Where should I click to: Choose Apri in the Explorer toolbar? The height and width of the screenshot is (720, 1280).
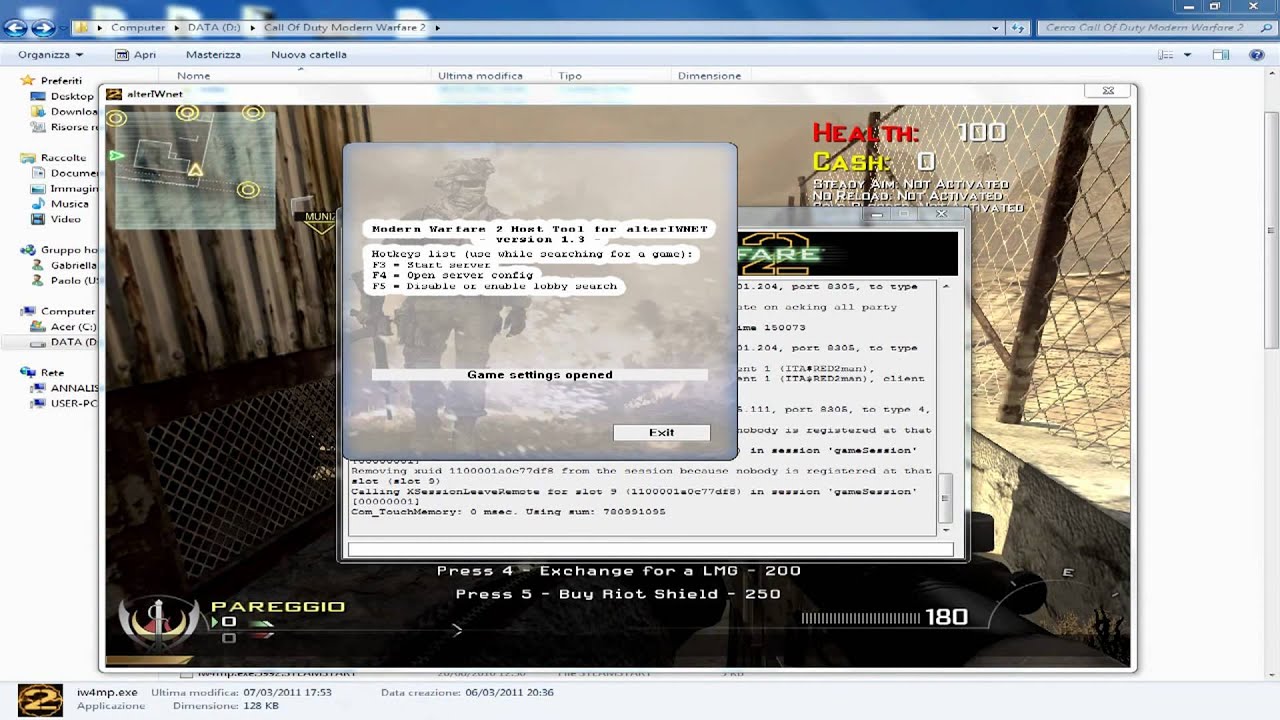pos(137,55)
